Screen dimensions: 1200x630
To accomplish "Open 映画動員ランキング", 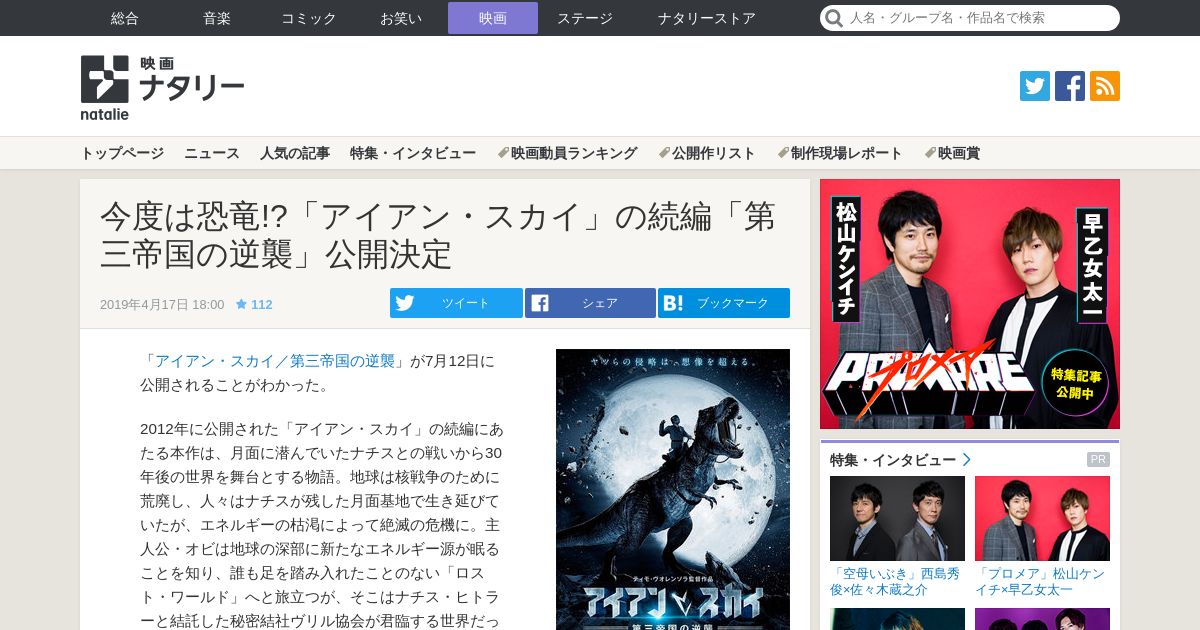I will coord(567,153).
